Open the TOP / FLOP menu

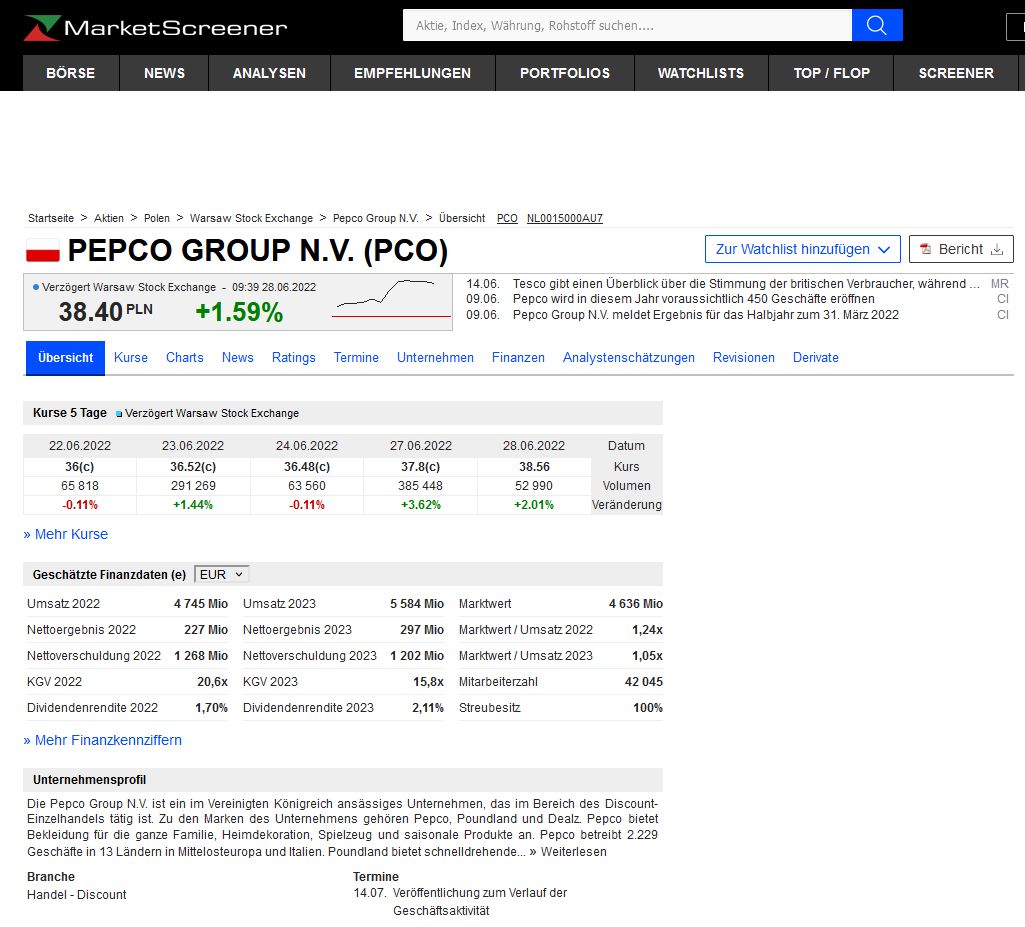click(x=832, y=73)
